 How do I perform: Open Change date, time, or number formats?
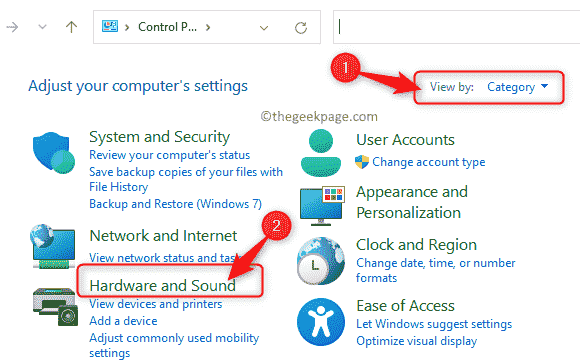coord(435,270)
